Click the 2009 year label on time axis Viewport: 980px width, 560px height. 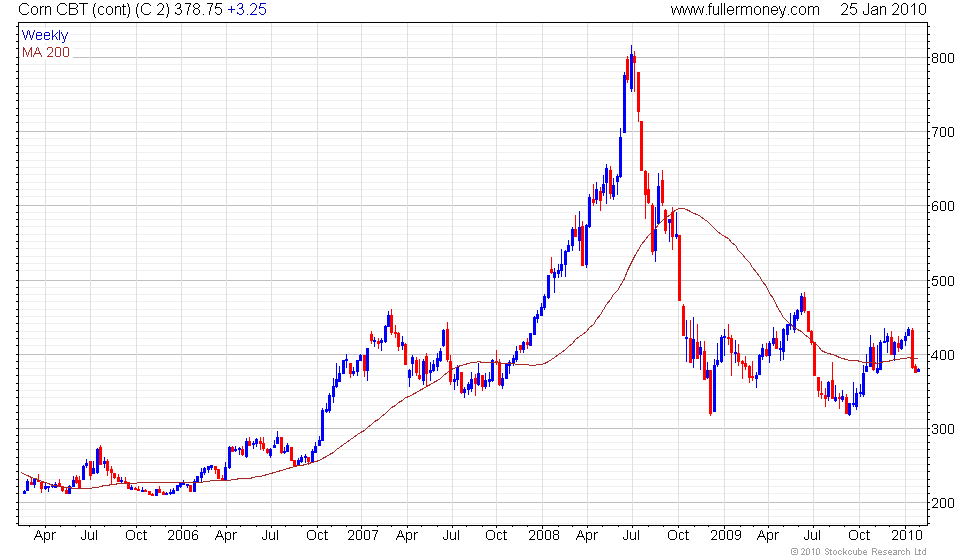coord(726,536)
